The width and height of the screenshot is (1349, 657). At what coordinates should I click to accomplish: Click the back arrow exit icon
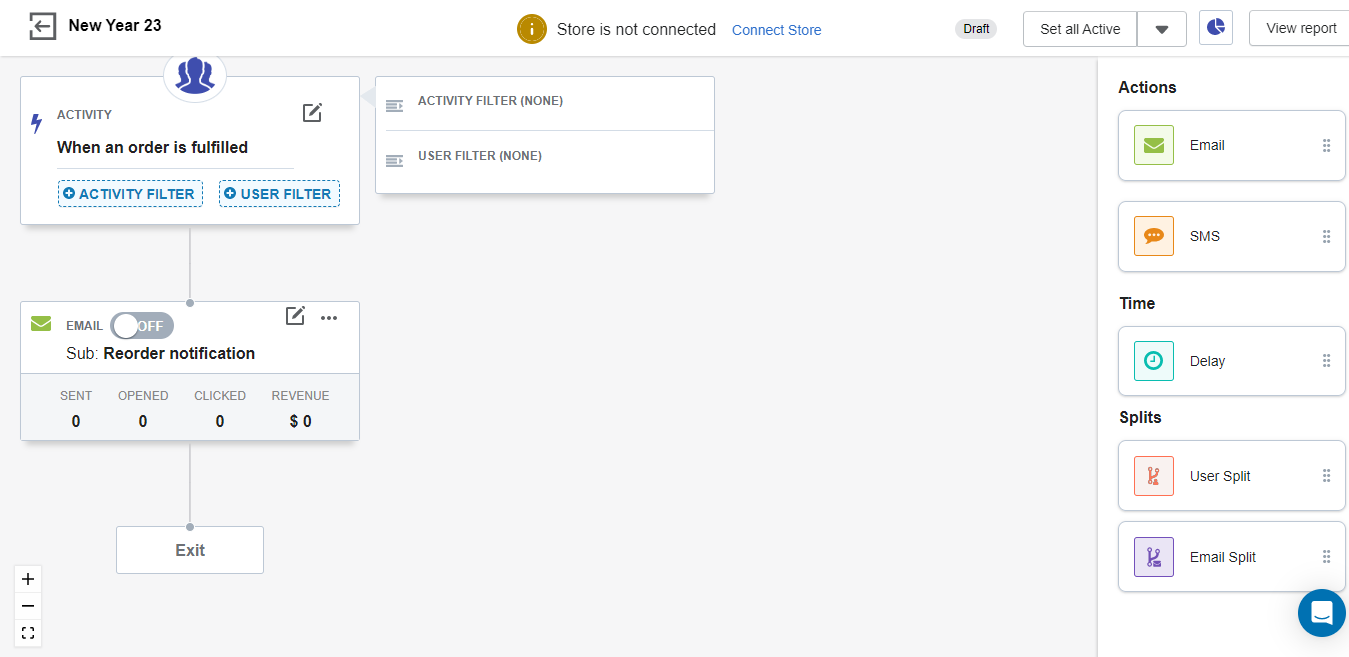(42, 26)
